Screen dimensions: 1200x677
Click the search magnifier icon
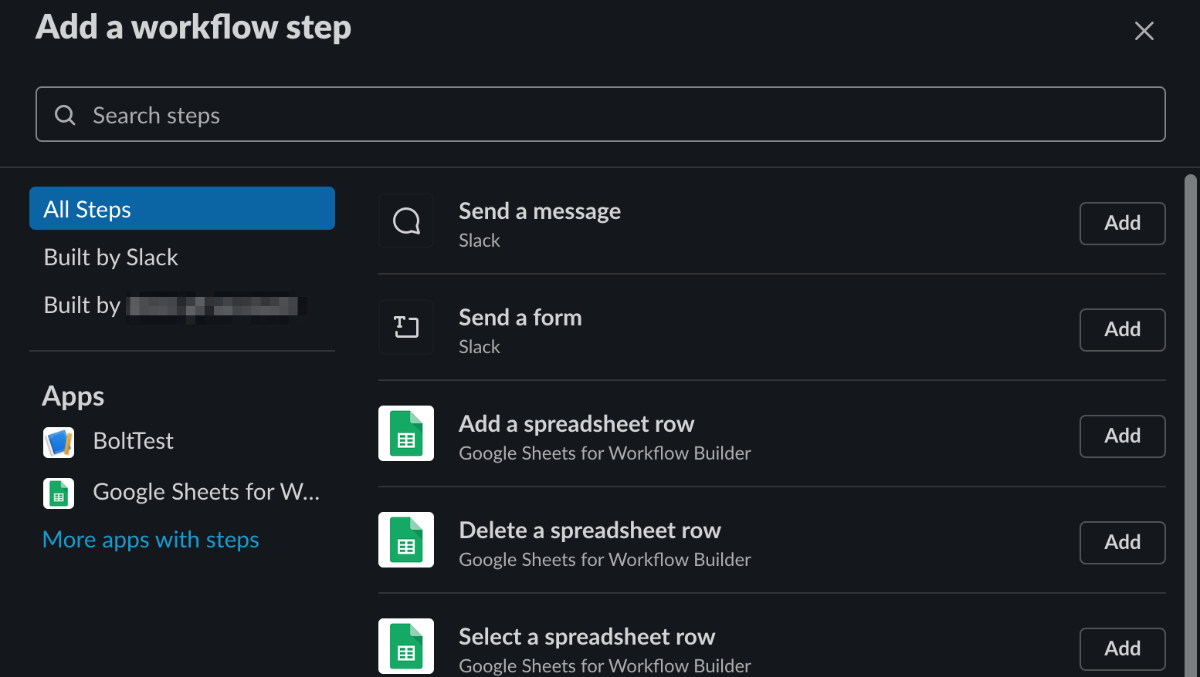(x=65, y=115)
